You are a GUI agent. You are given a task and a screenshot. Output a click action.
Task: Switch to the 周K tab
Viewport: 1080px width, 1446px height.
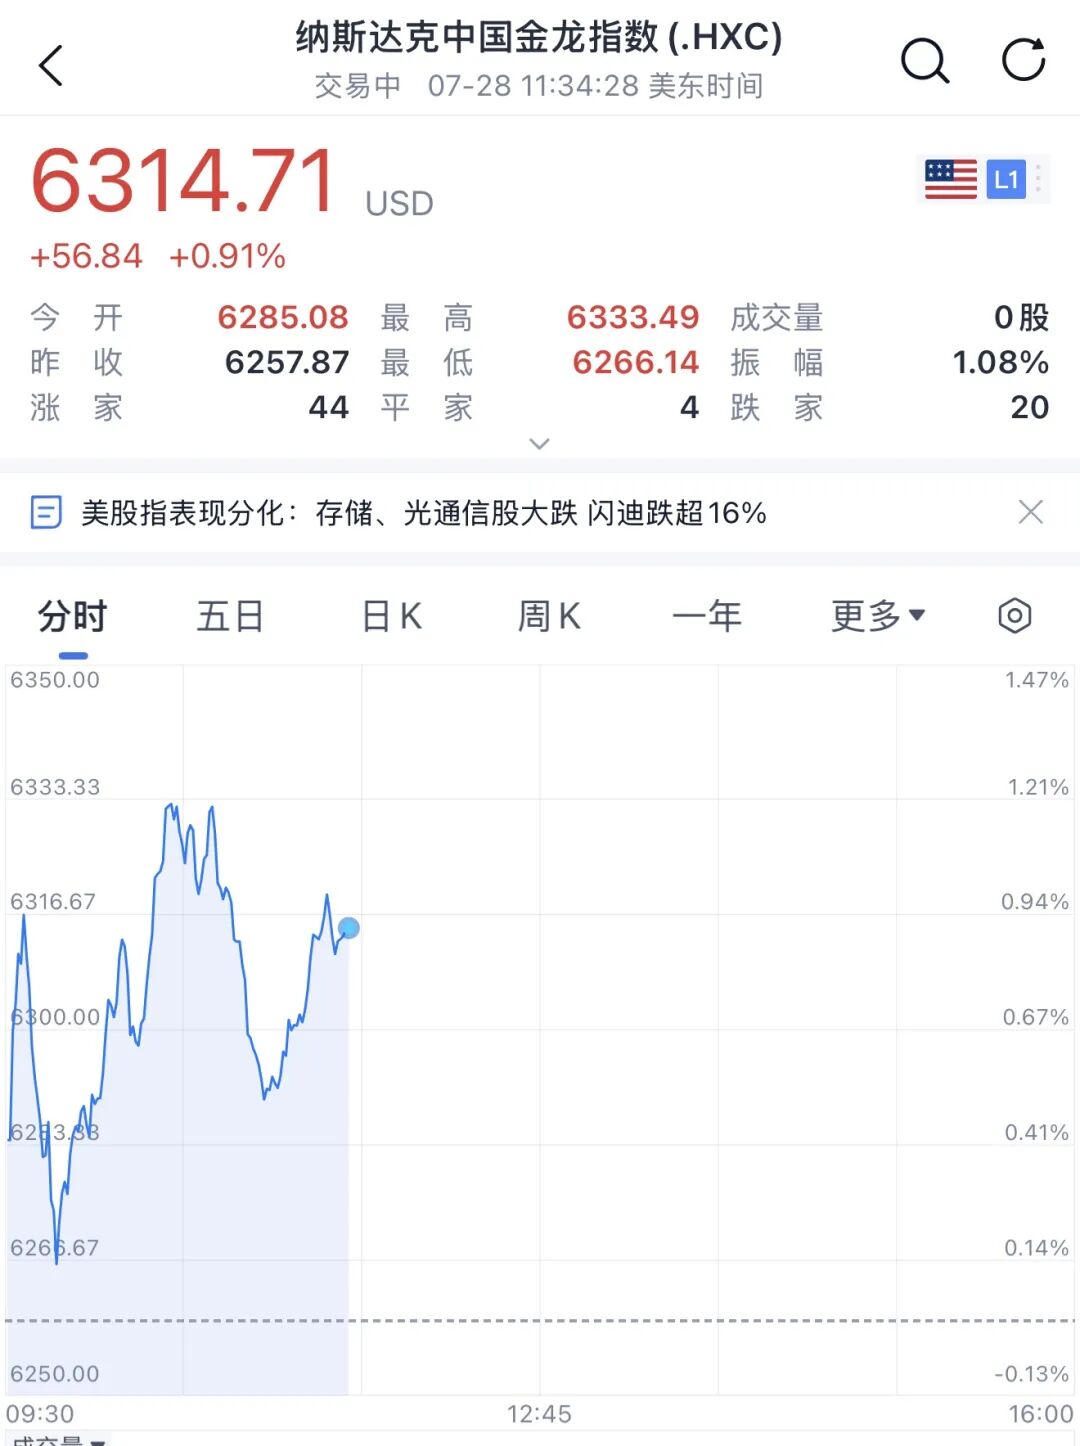coord(548,616)
